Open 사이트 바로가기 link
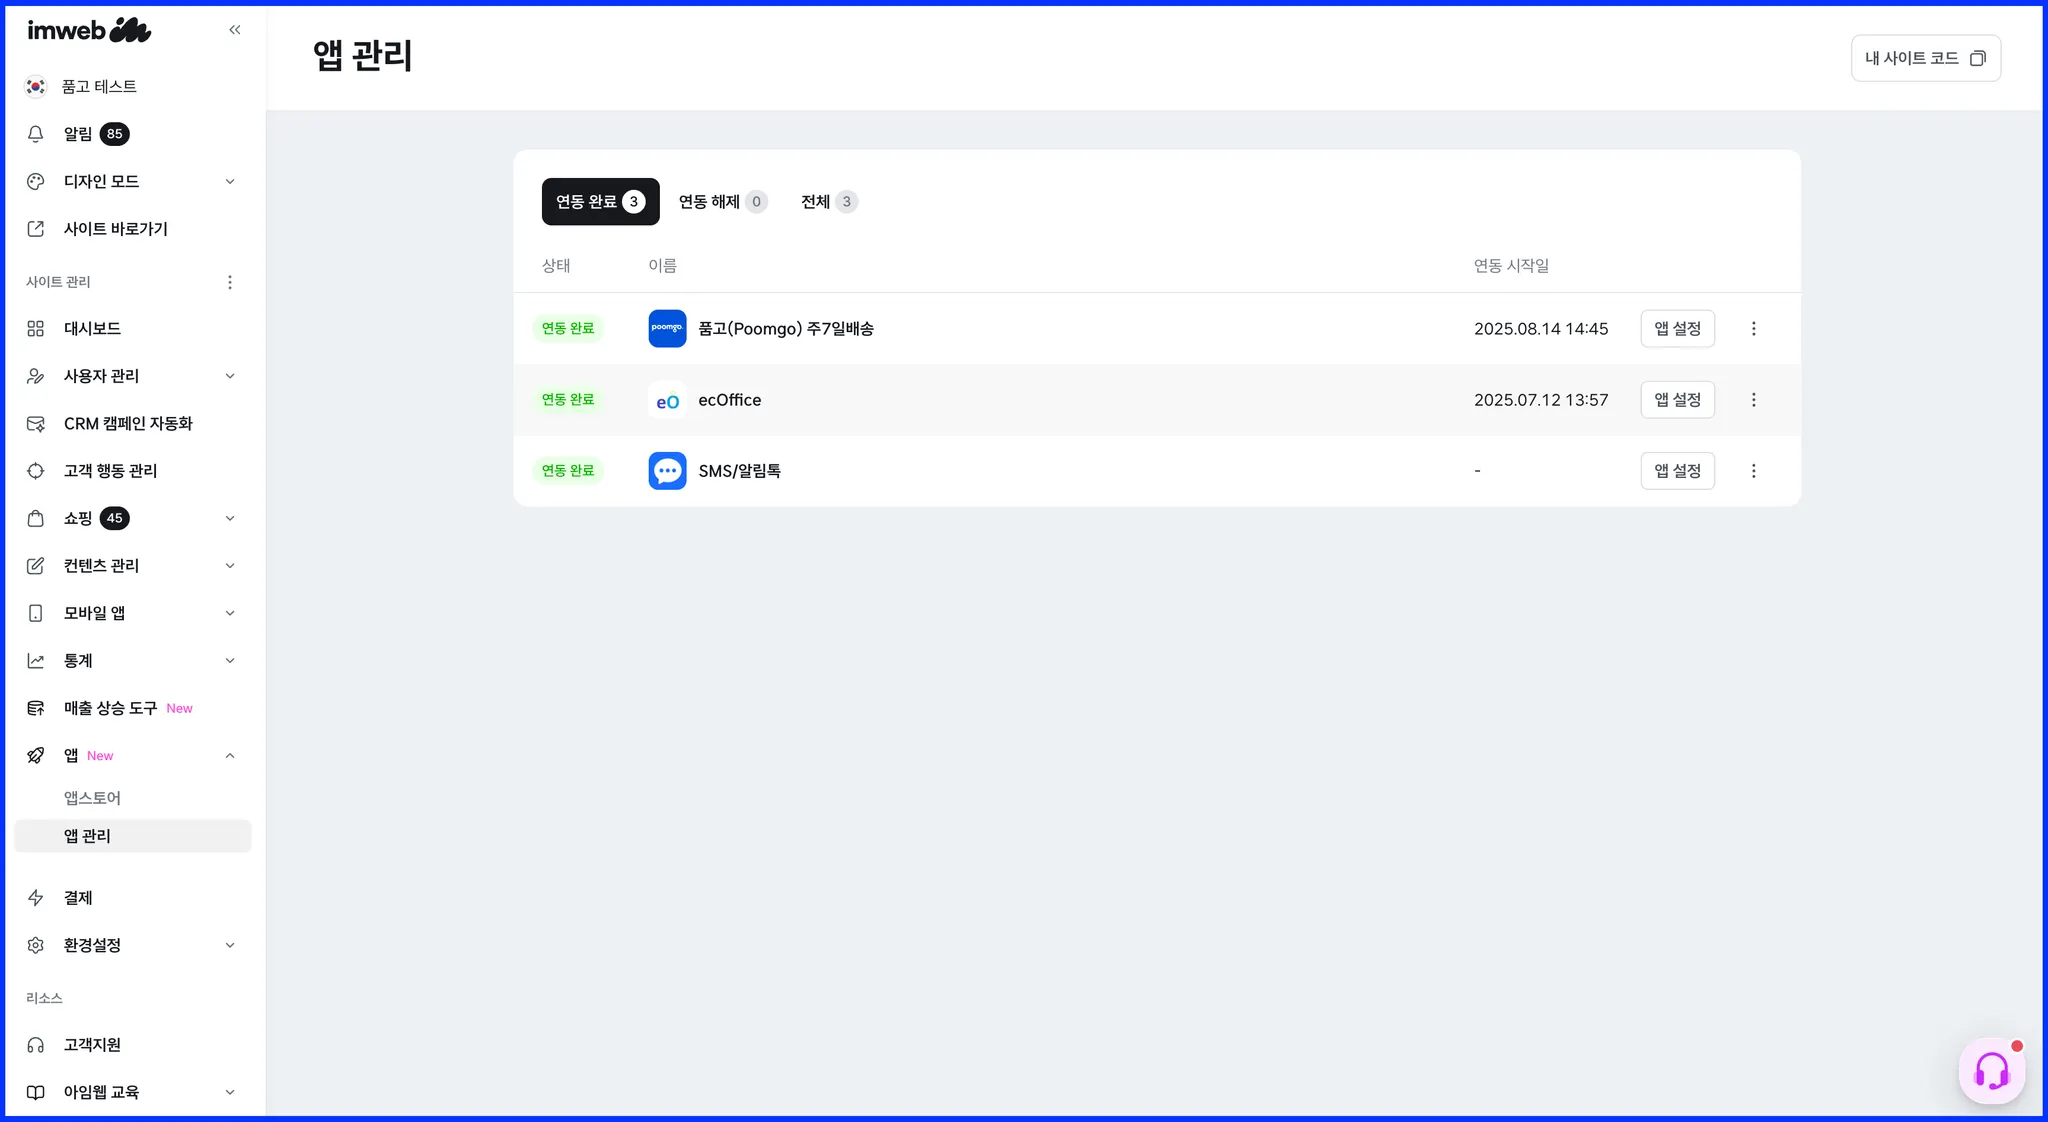 (x=115, y=229)
